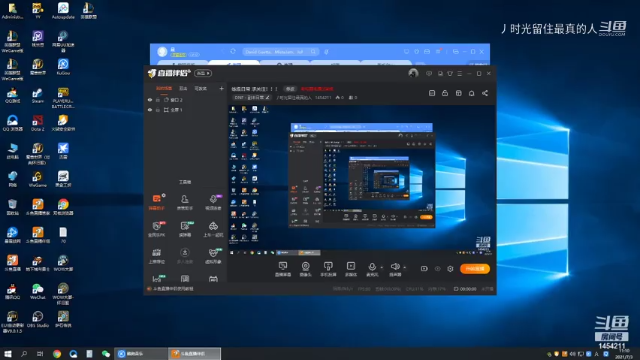Viewport: 640px width, 360px height.
Task: Switch to the third scene tab in the sidebar
Action: tap(200, 88)
